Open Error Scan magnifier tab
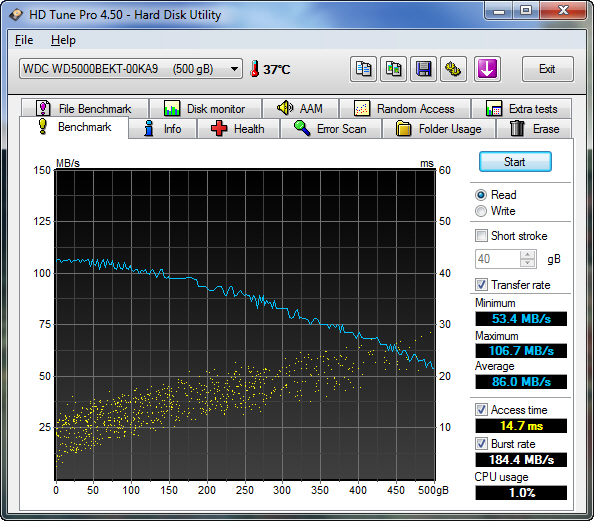The width and height of the screenshot is (594, 521). [x=331, y=129]
